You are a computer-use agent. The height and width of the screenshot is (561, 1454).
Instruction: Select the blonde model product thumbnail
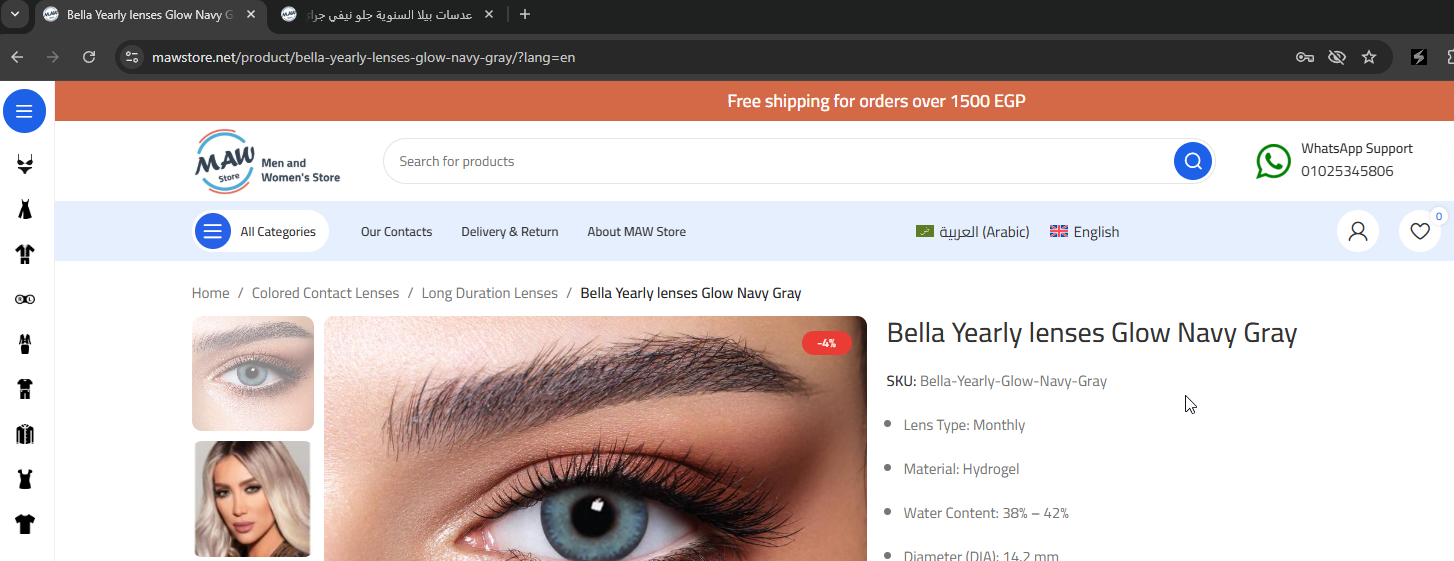click(x=253, y=499)
